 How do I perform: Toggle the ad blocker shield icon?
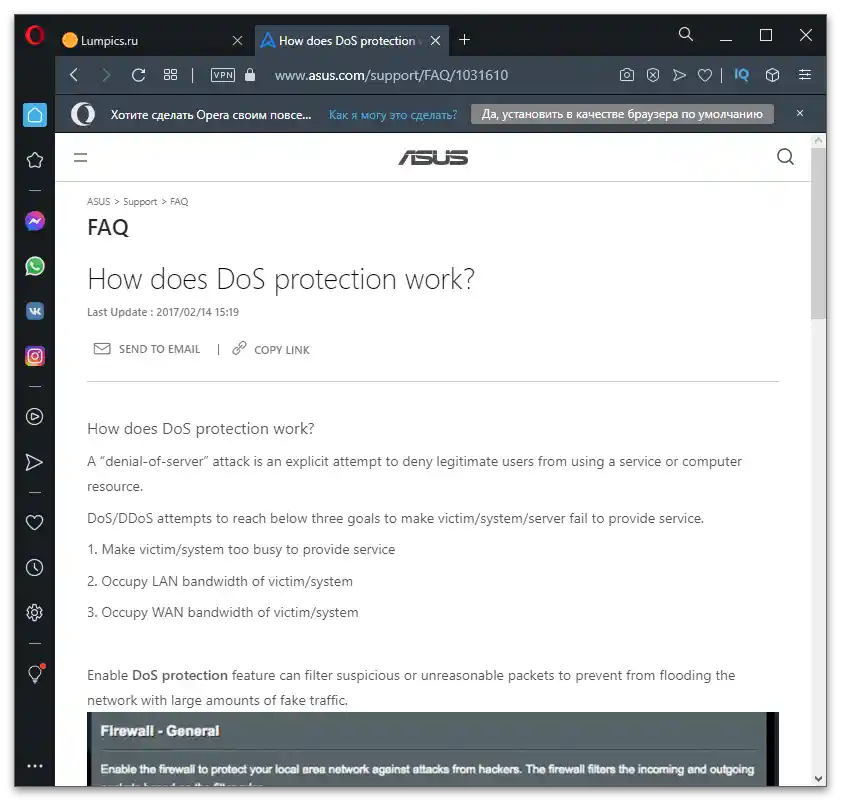(653, 75)
